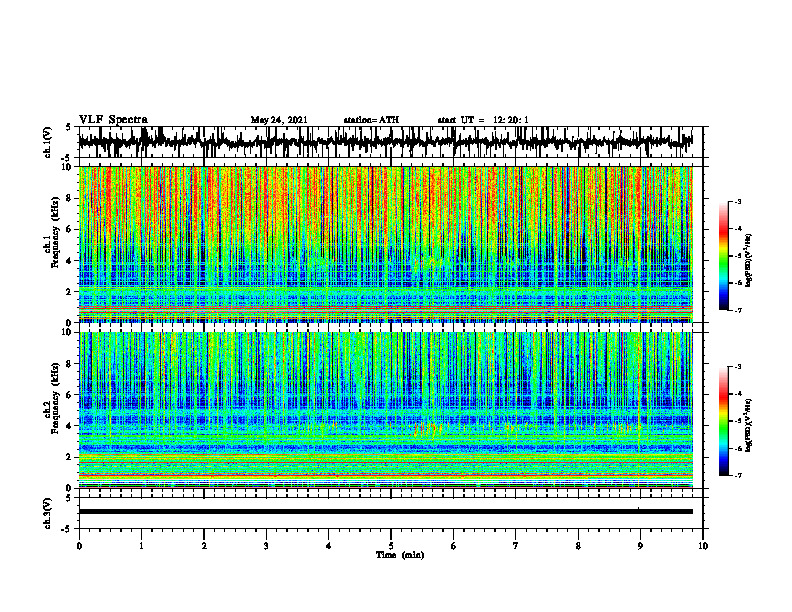
Task: Click the "6" tick on the Time axis
Action: pos(453,546)
